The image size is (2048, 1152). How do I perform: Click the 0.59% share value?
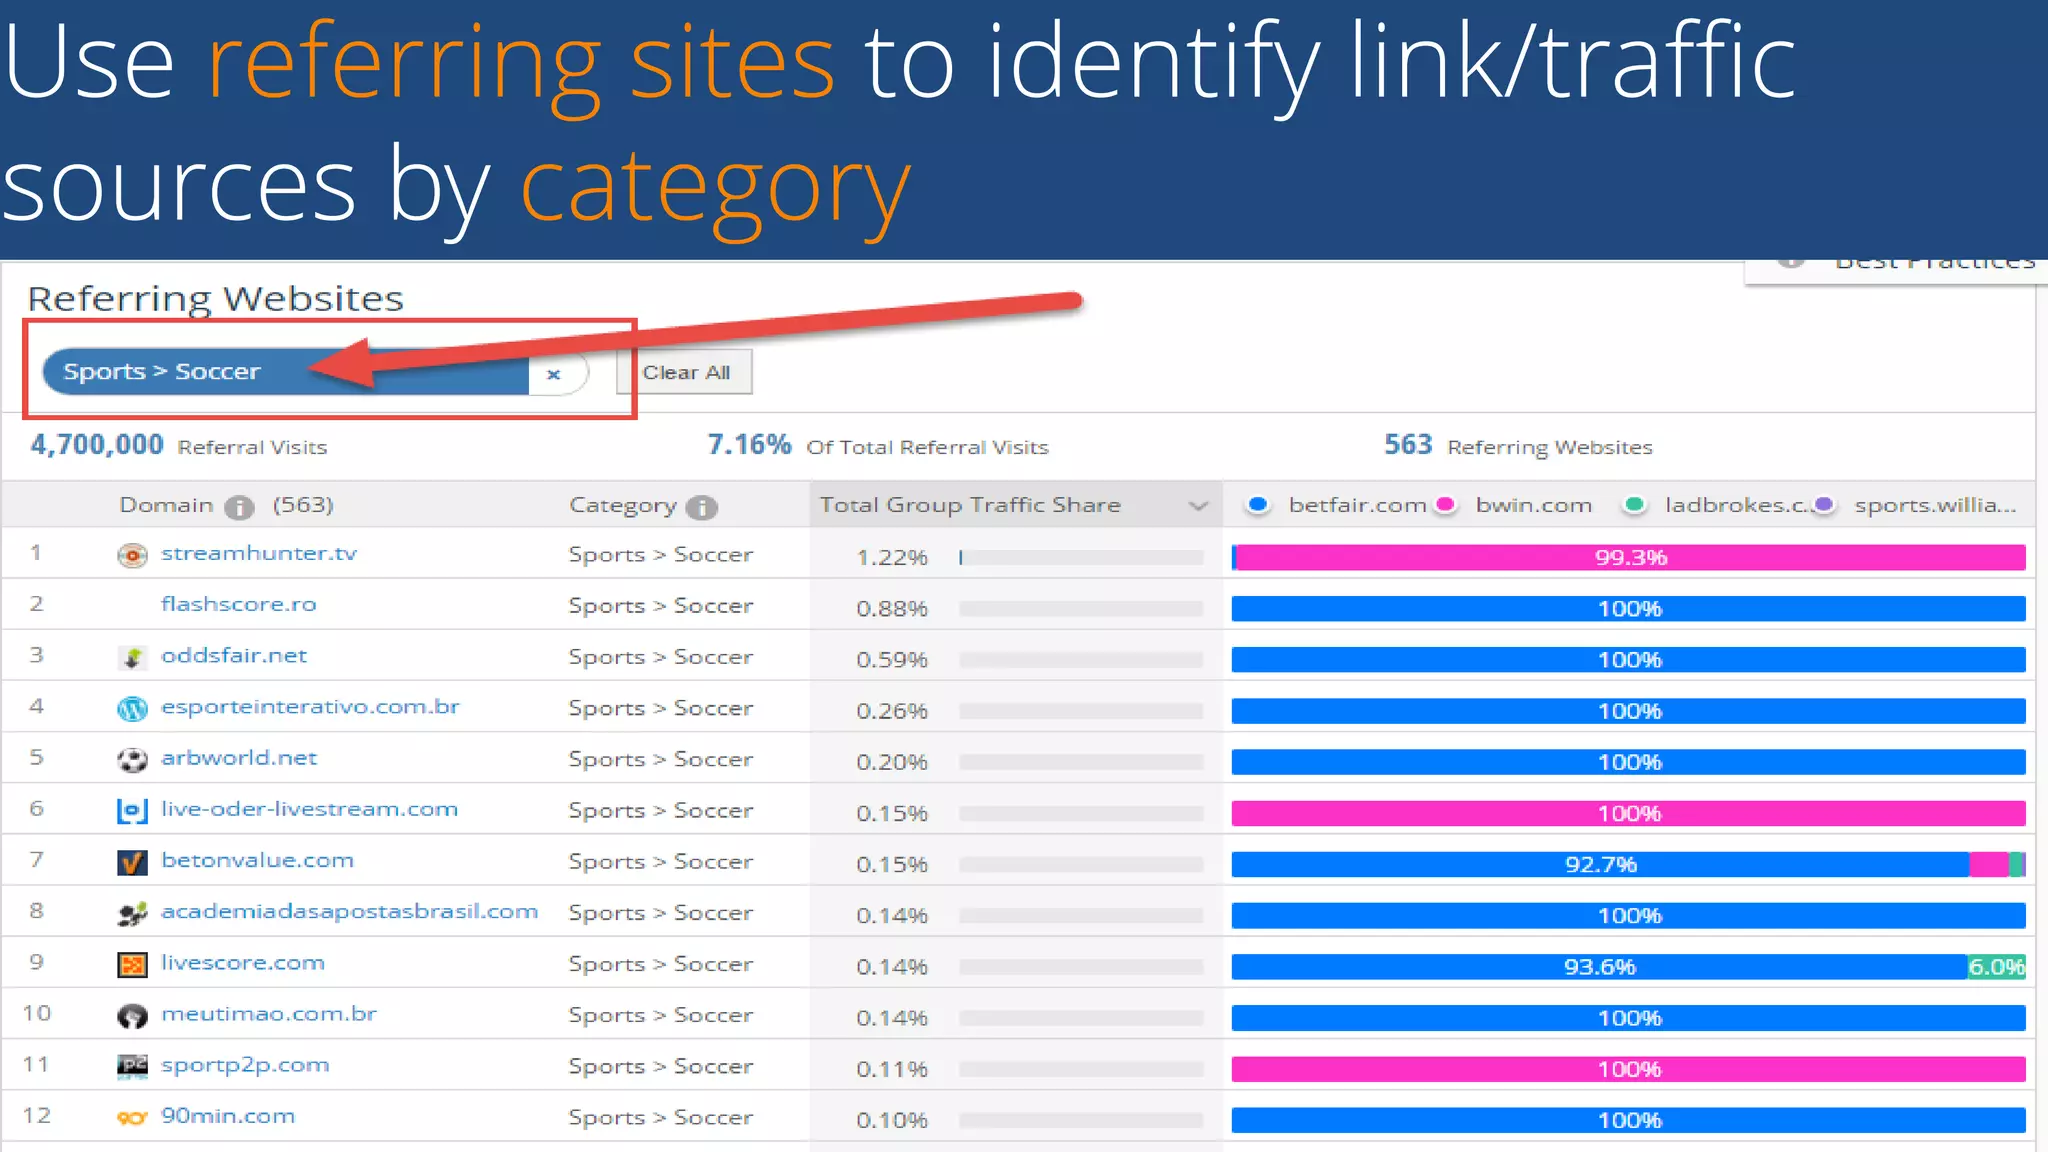(x=892, y=659)
